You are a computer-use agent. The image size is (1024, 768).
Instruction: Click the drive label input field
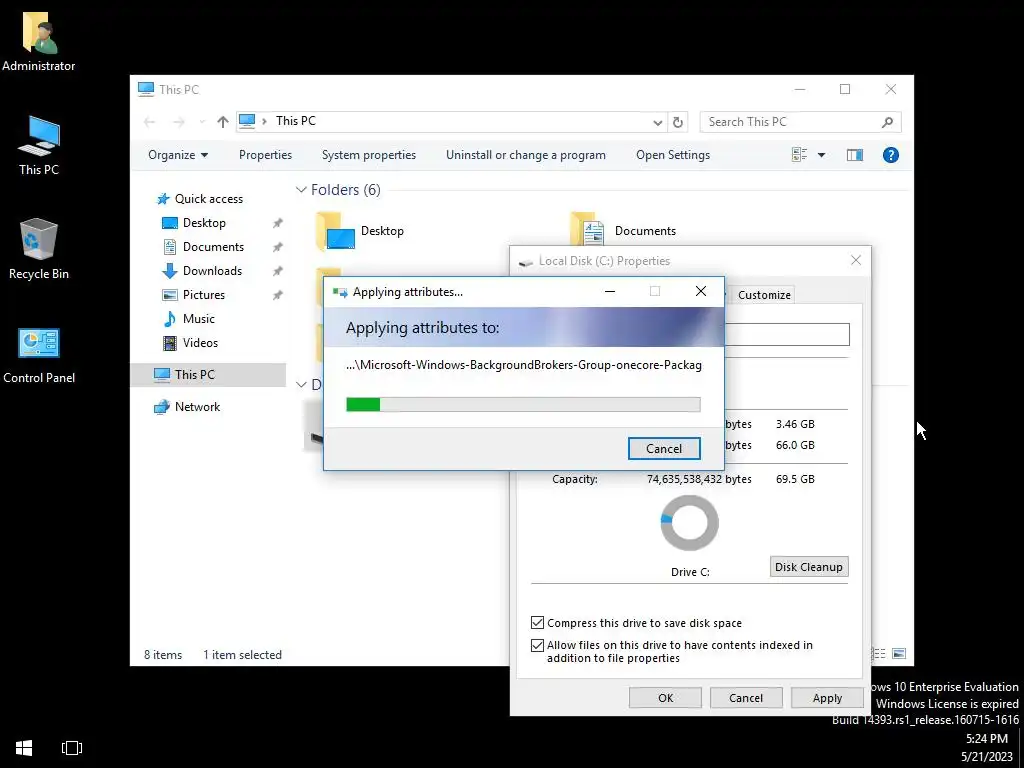click(x=787, y=334)
